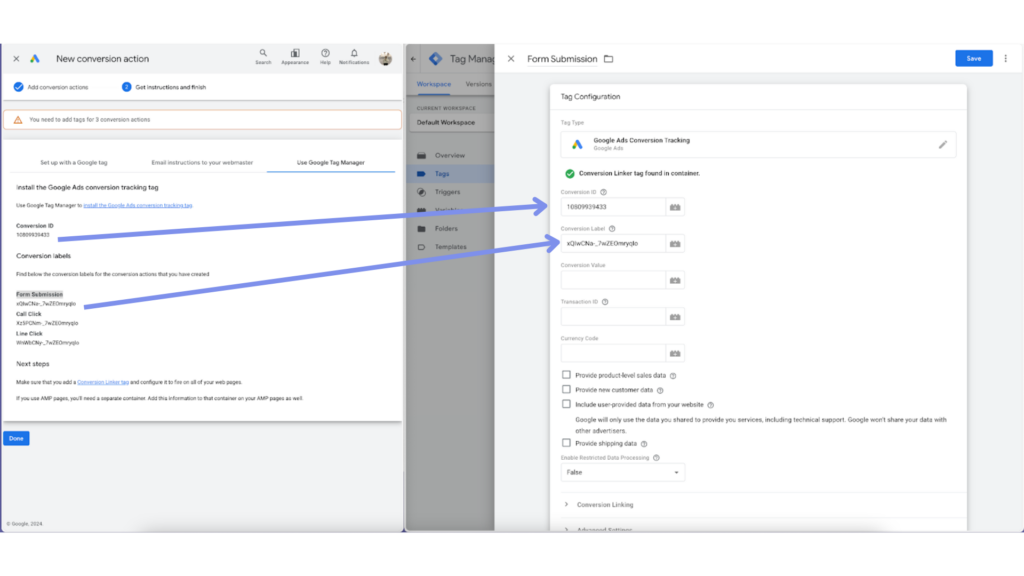This screenshot has width=1024, height=576.
Task: Click the Transaction ID input field
Action: [x=613, y=317]
